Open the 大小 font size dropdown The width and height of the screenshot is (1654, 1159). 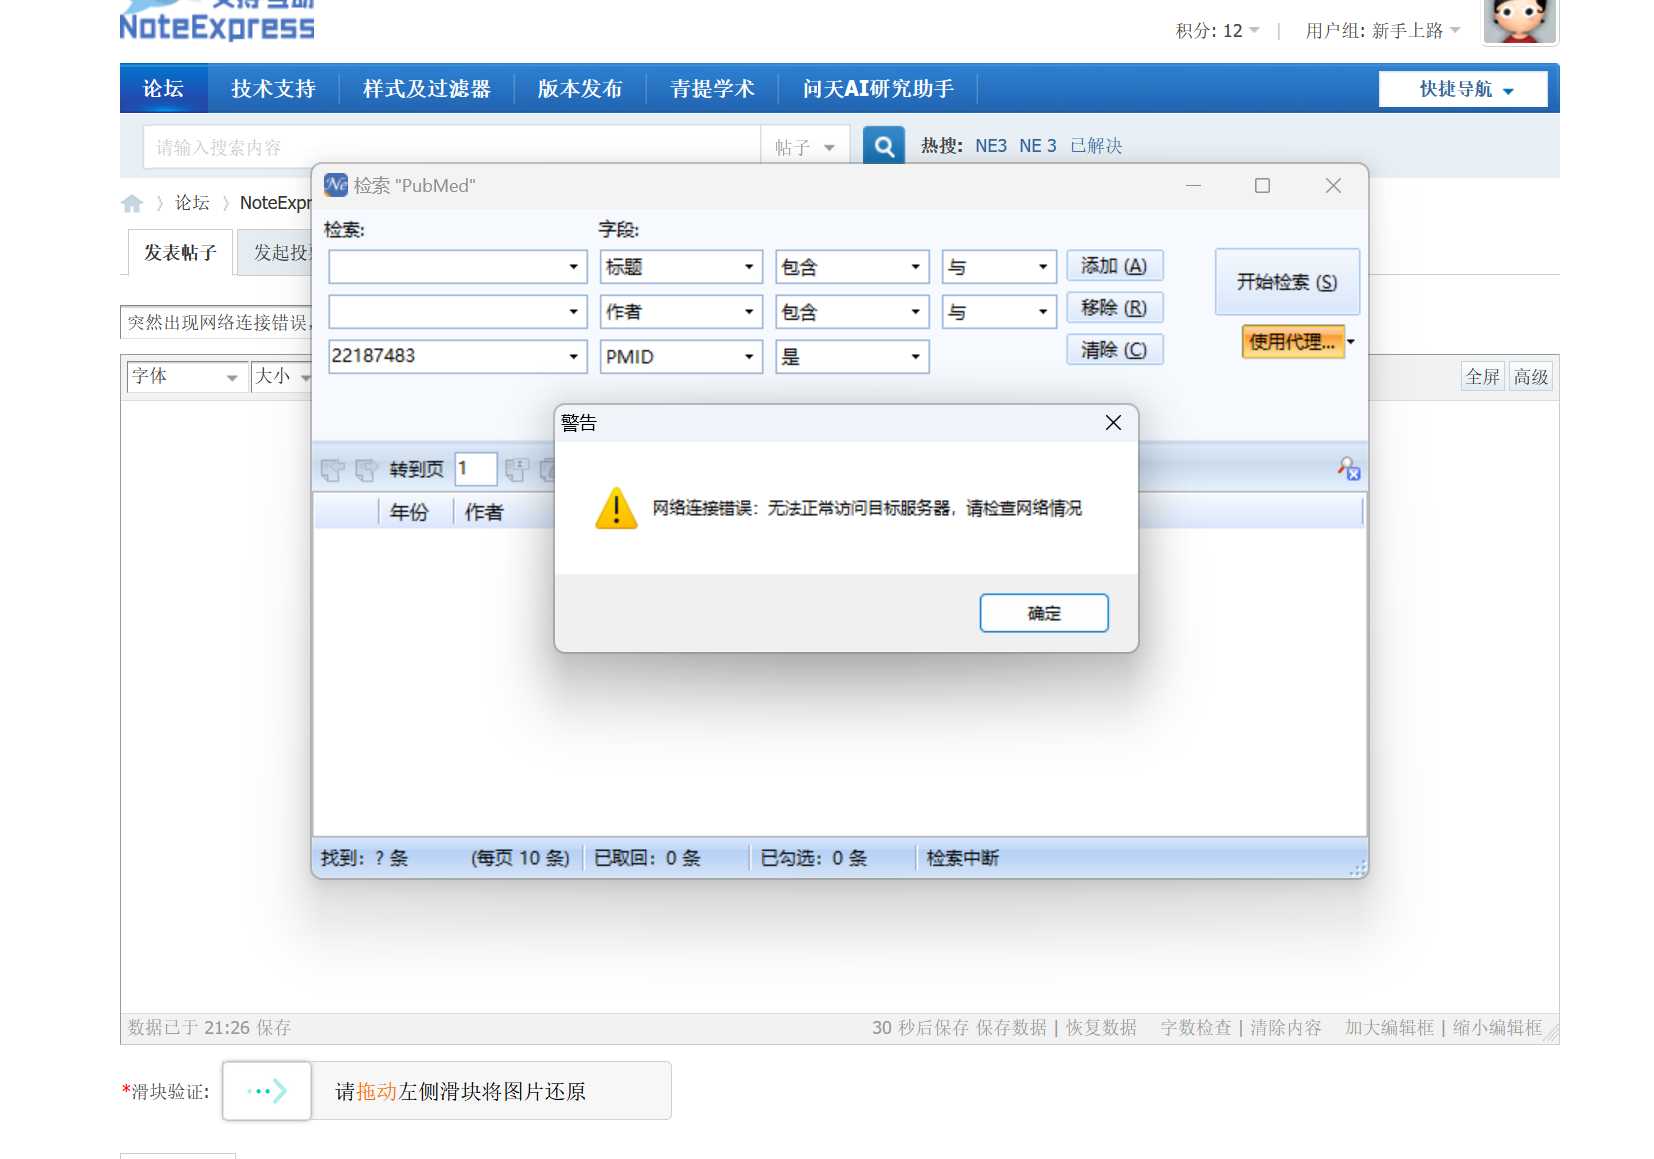coord(281,376)
